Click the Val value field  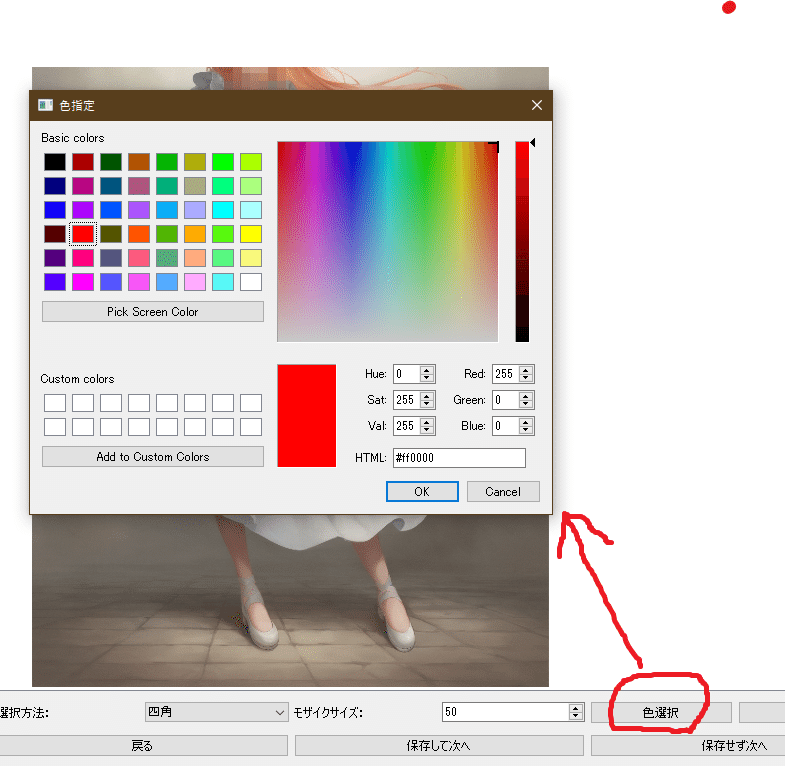407,426
